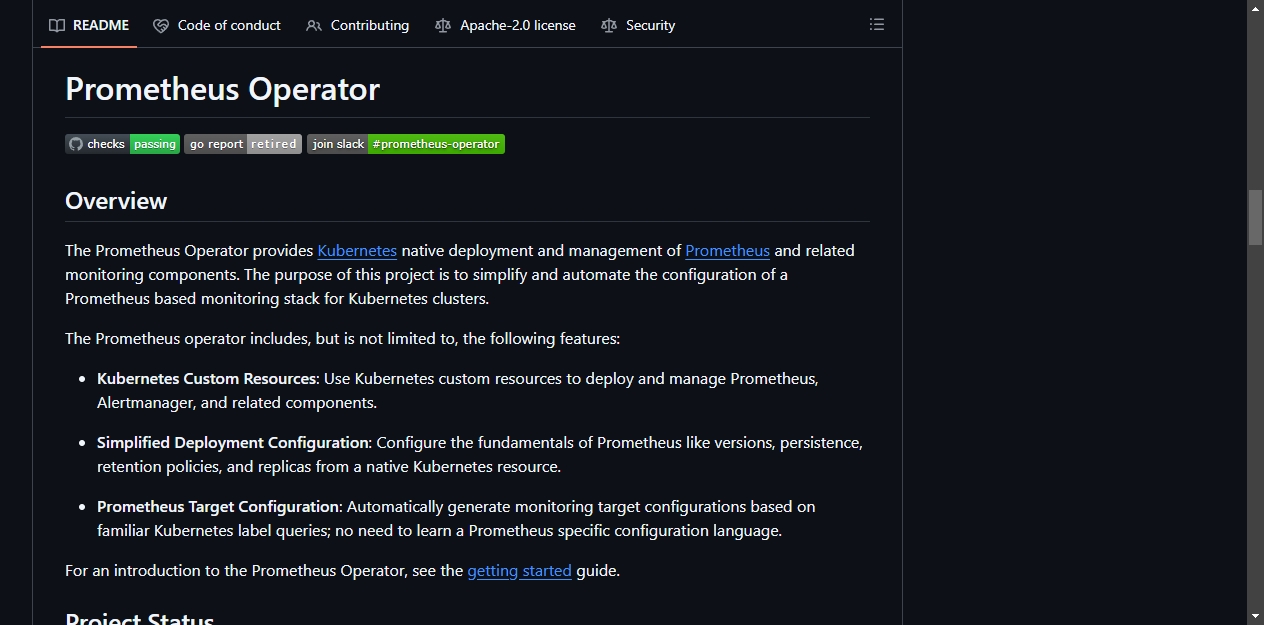Click the scrollbar up arrow
Viewport: 1264px width, 625px height.
(x=1255, y=8)
